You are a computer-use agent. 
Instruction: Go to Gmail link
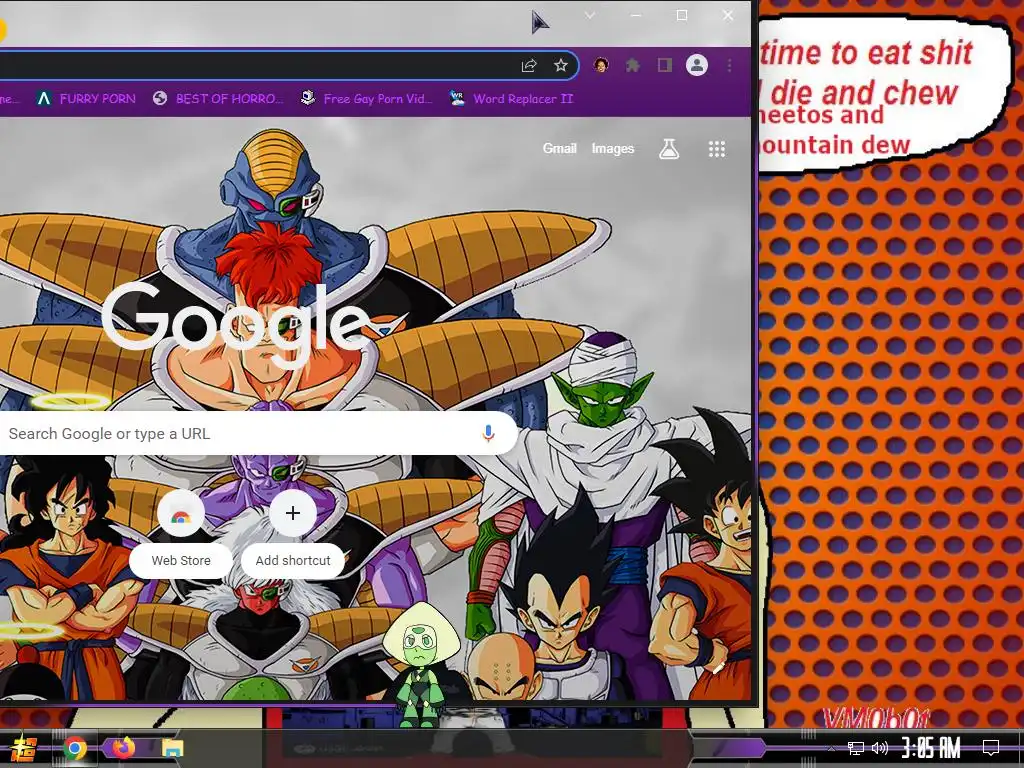(x=559, y=148)
